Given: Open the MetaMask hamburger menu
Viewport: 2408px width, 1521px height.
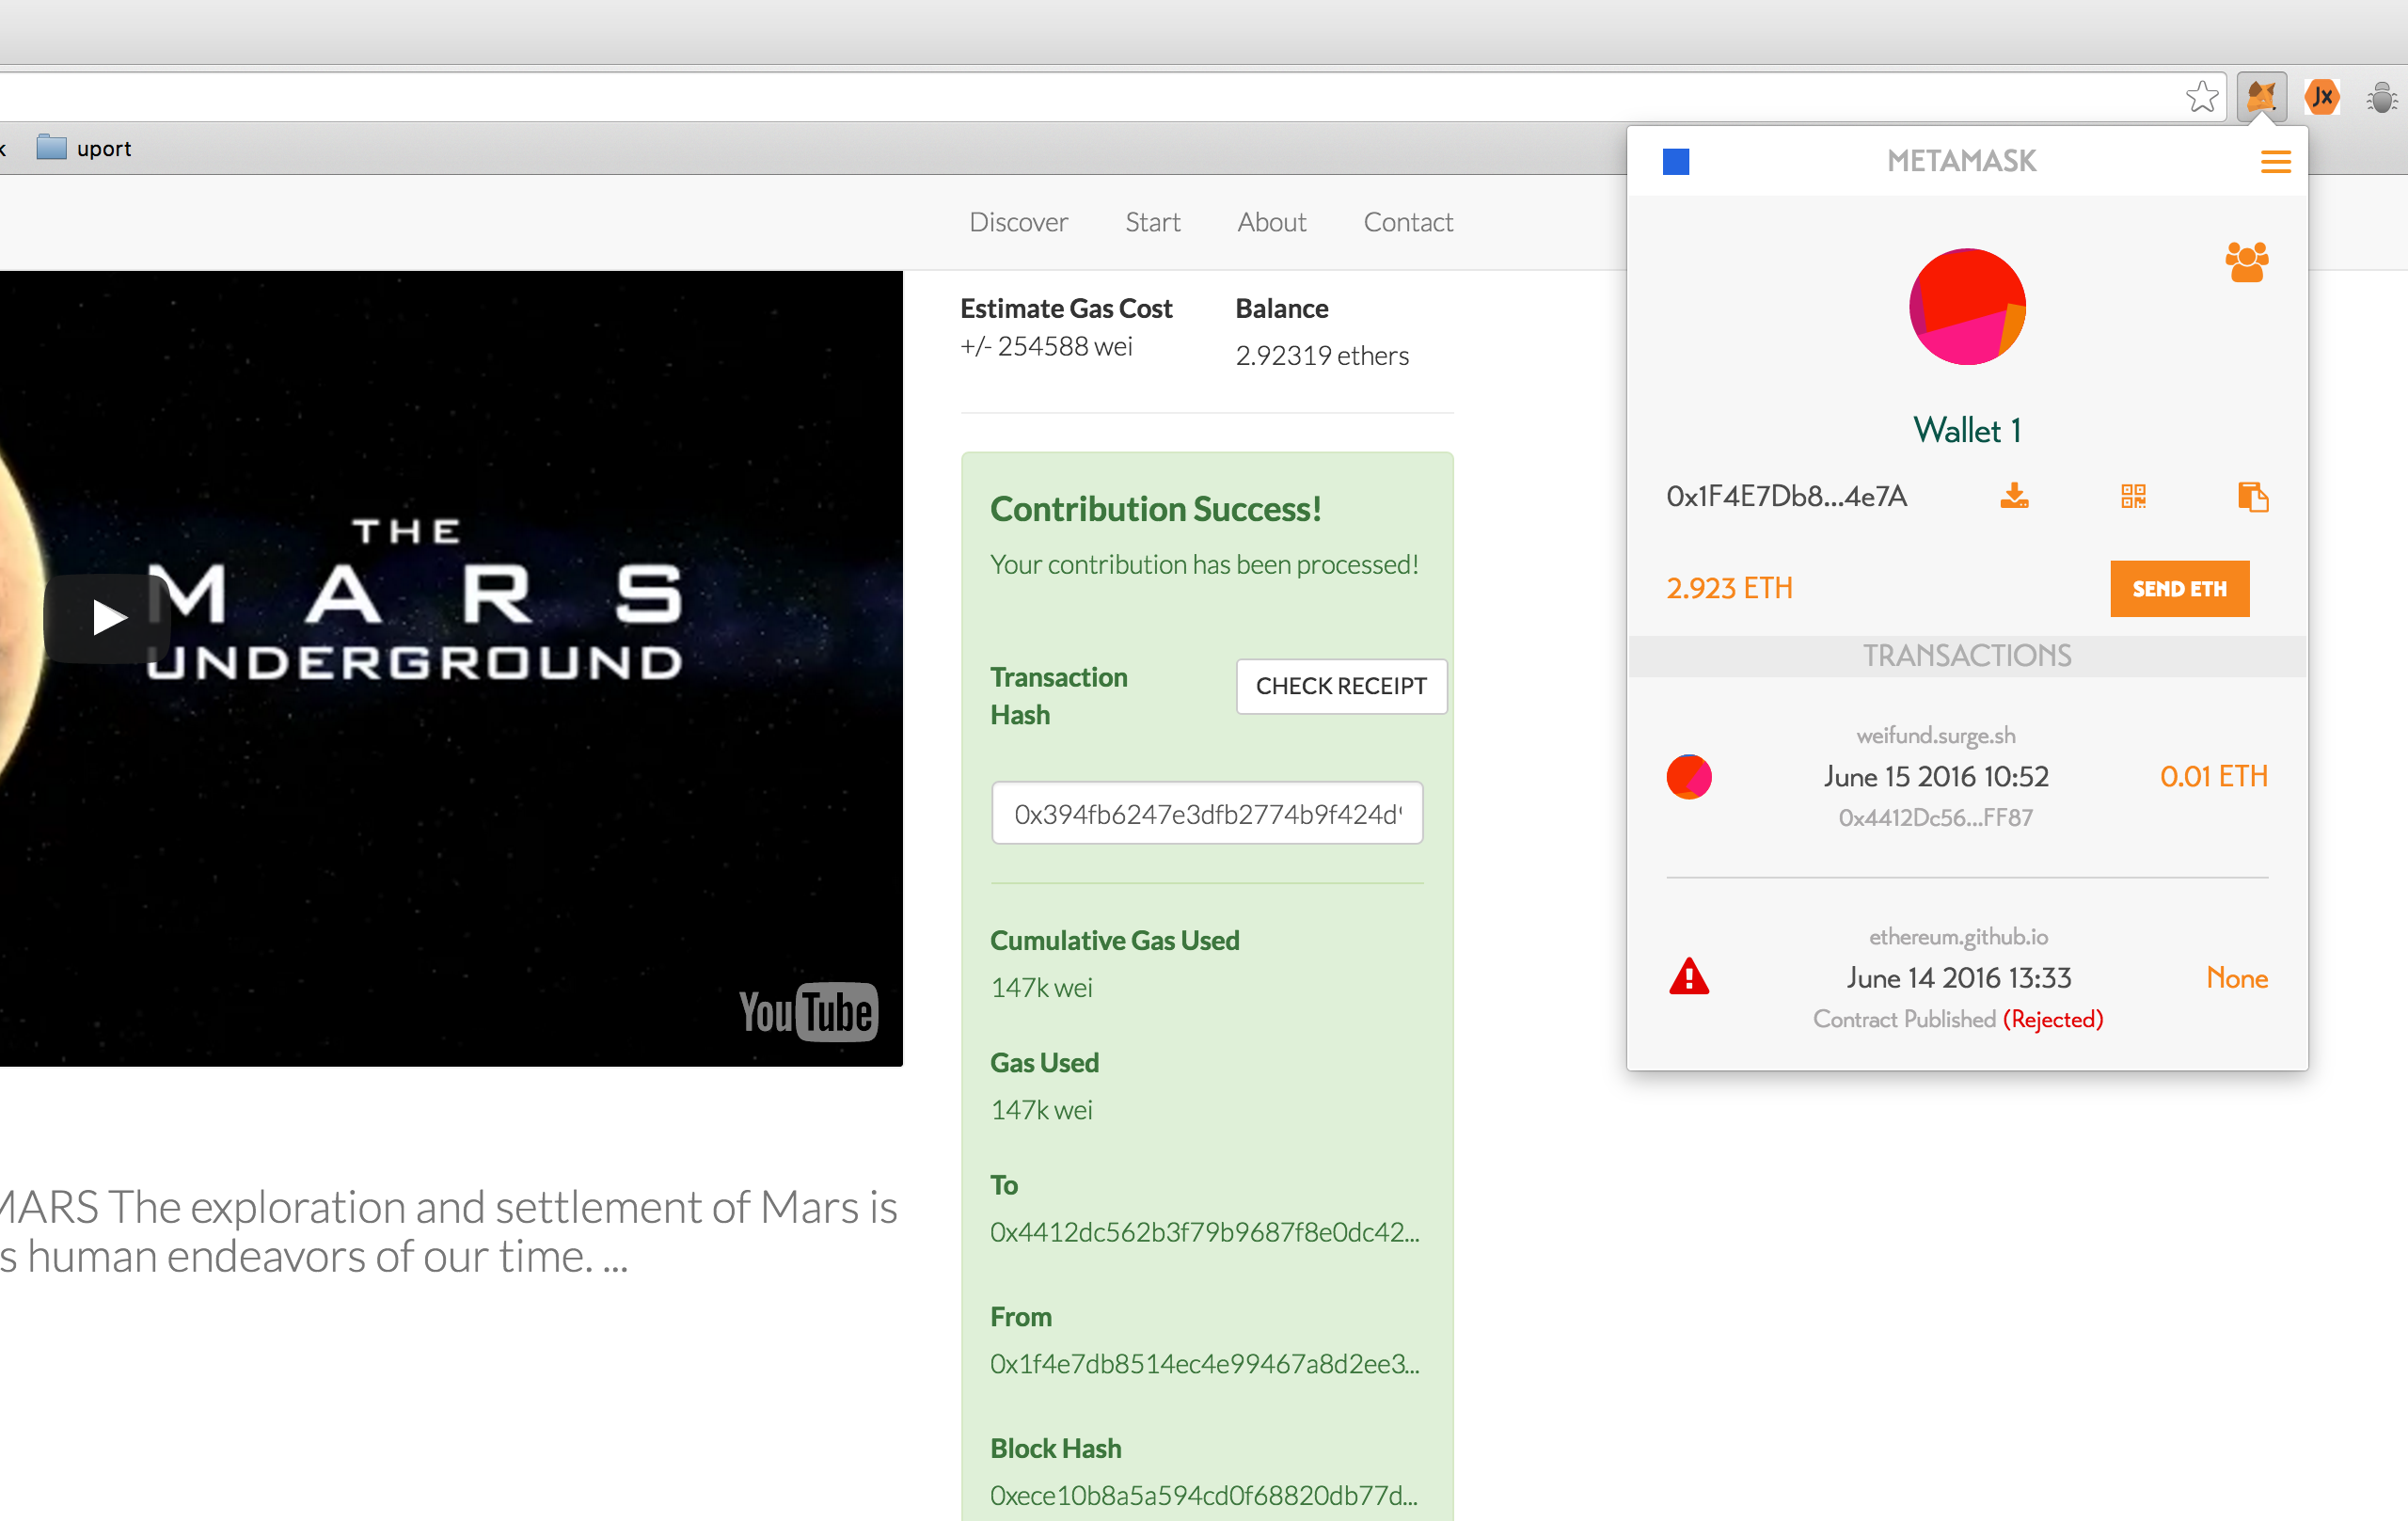Looking at the screenshot, I should [2275, 162].
